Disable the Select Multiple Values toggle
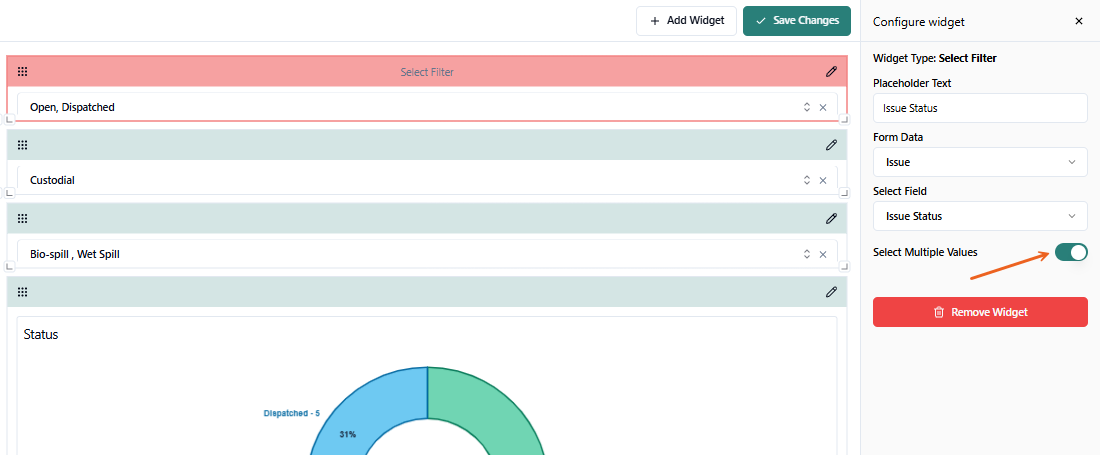Screen dimensions: 1100x455 point(1071,252)
